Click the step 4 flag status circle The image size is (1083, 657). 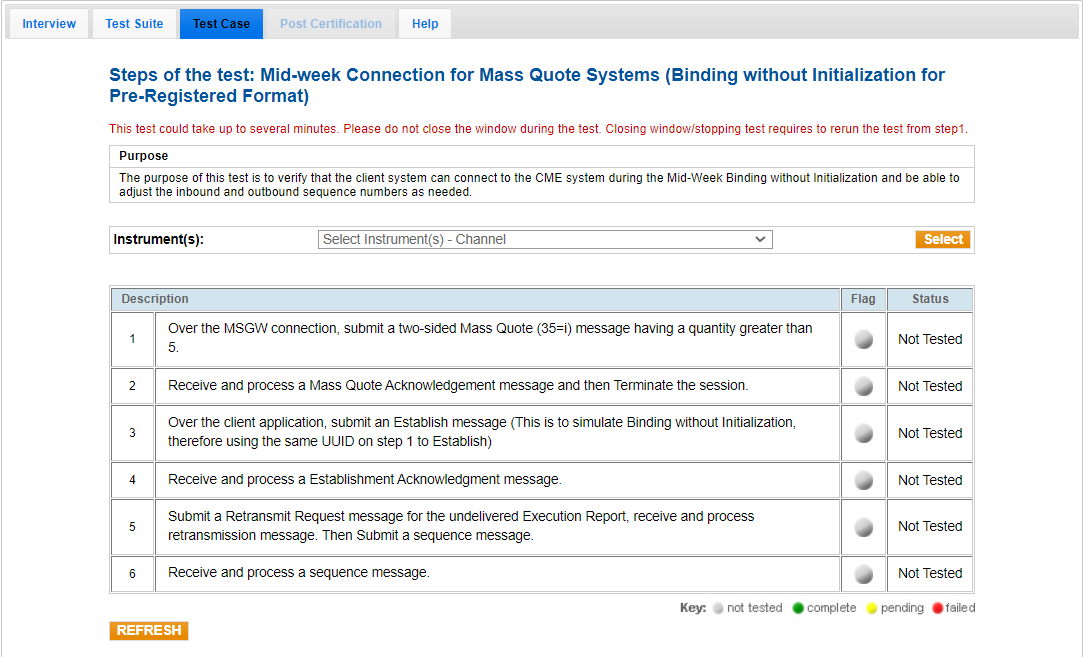[x=864, y=480]
